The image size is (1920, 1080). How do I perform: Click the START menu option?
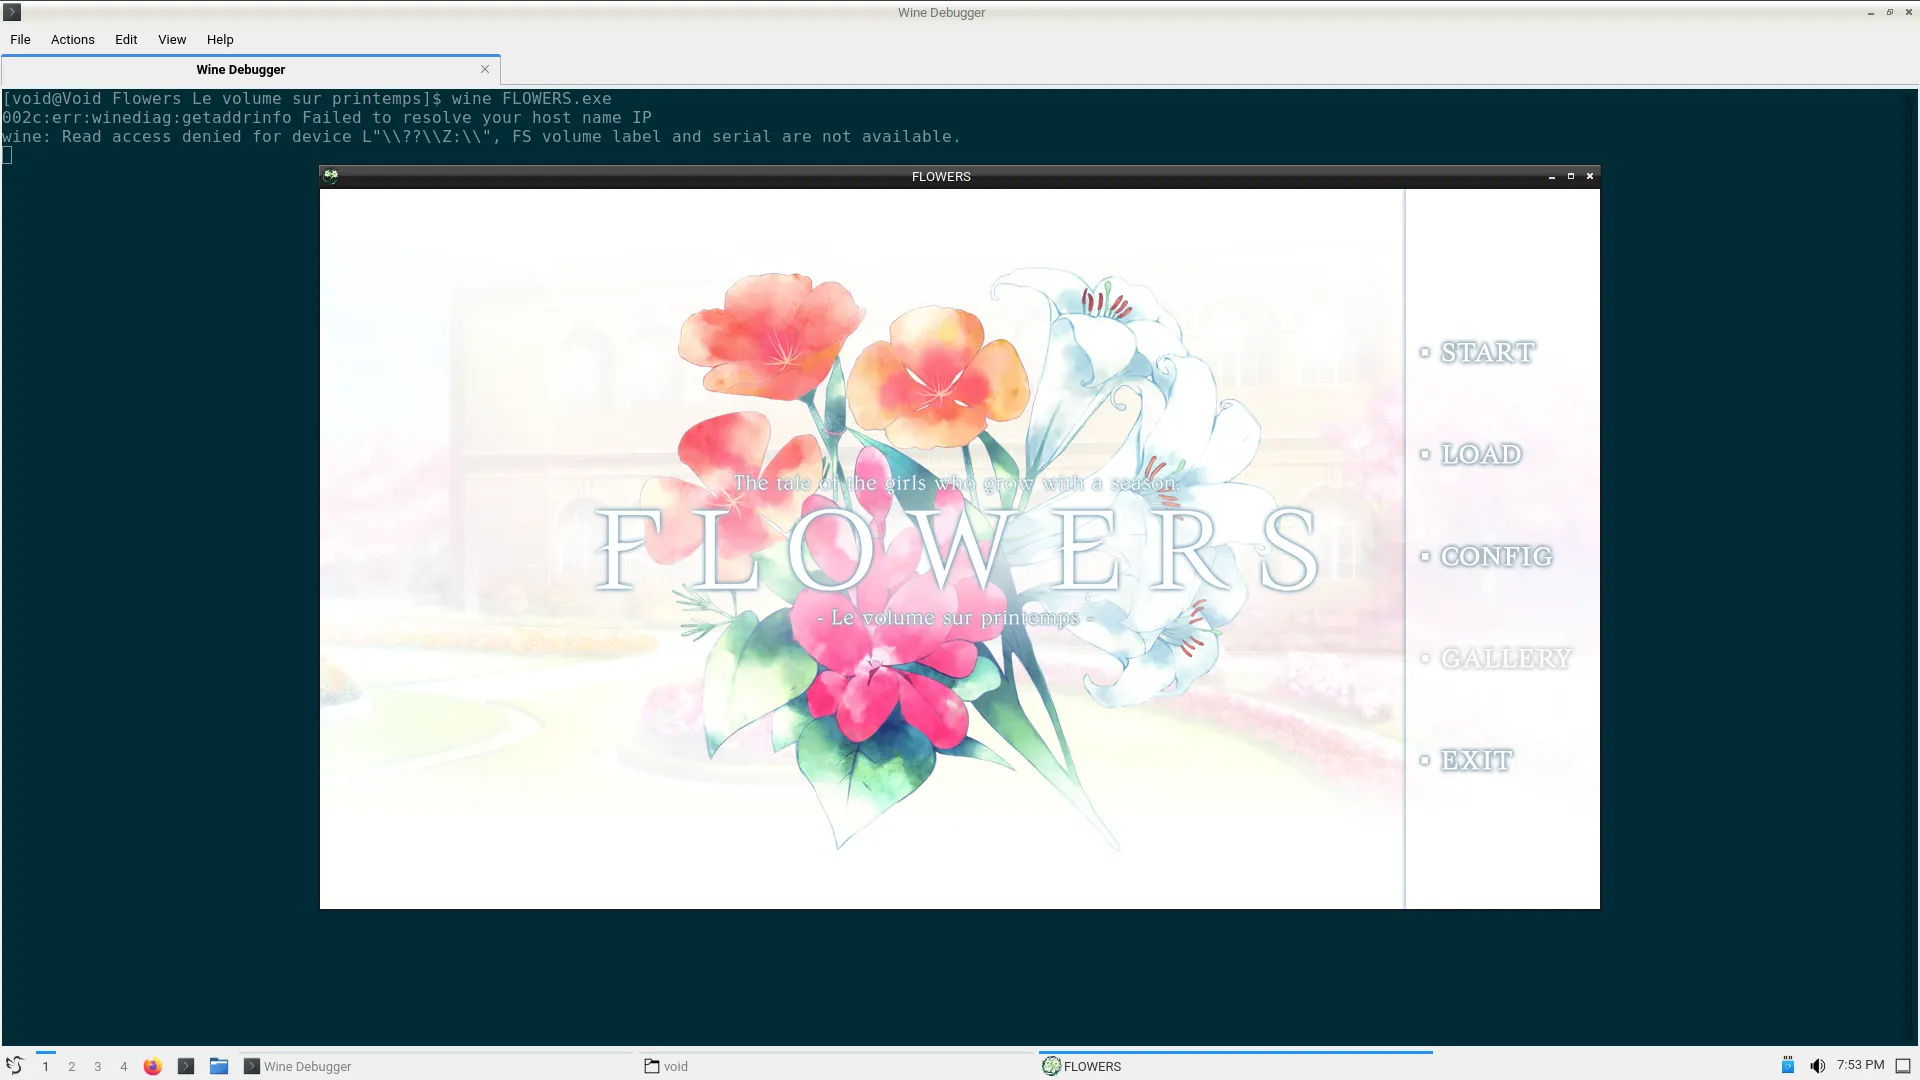pyautogui.click(x=1486, y=352)
